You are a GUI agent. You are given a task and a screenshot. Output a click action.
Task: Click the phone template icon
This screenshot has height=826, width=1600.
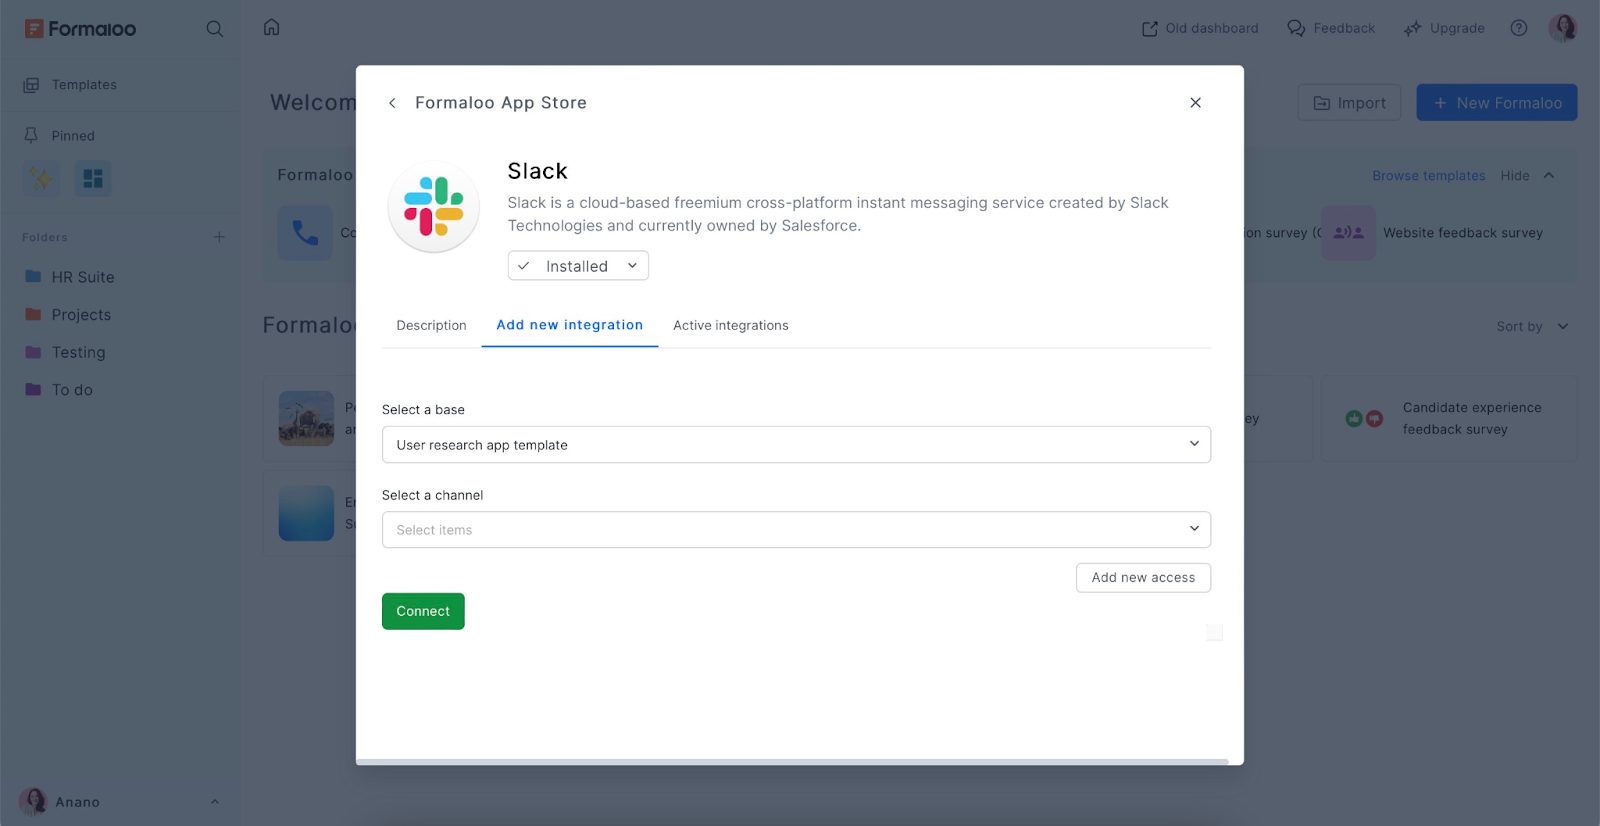305,233
